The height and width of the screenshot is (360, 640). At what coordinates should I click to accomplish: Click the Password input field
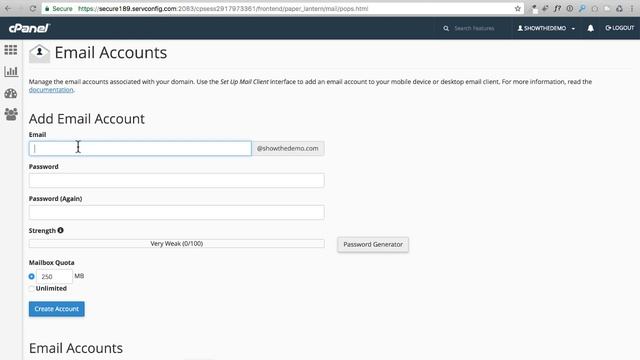click(177, 180)
